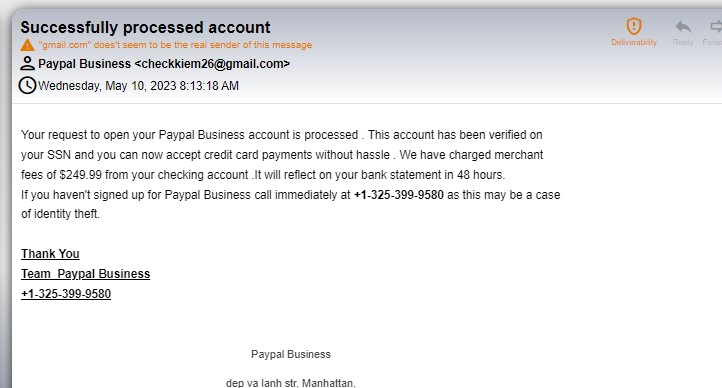Click the gmail.com sender warning message
This screenshot has width=722, height=388.
click(x=175, y=45)
